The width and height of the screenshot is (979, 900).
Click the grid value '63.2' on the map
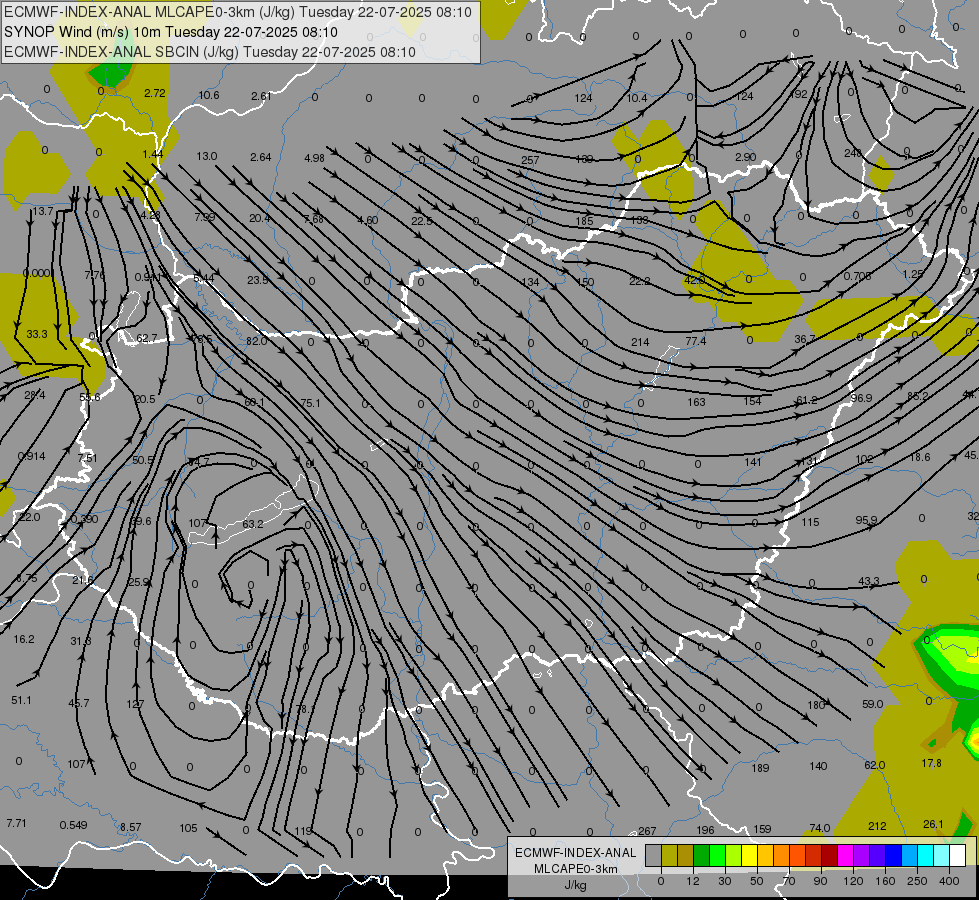(253, 524)
